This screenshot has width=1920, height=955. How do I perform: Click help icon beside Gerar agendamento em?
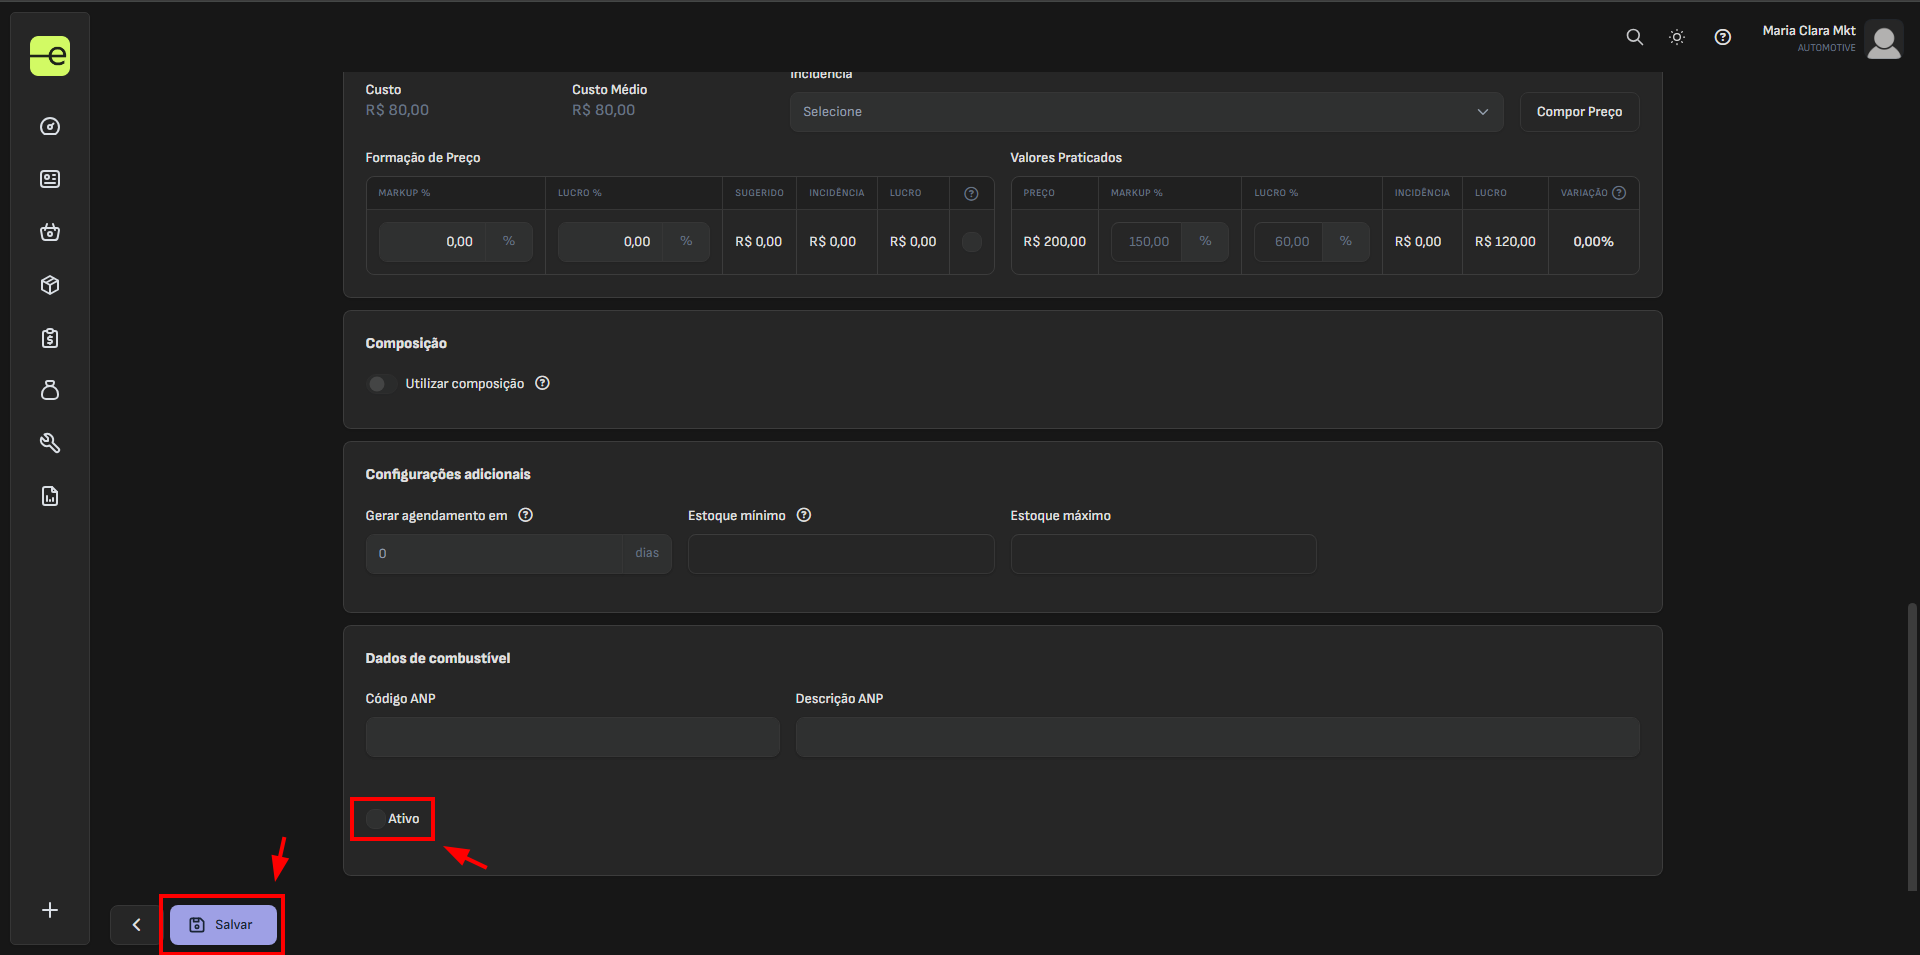[x=525, y=515]
